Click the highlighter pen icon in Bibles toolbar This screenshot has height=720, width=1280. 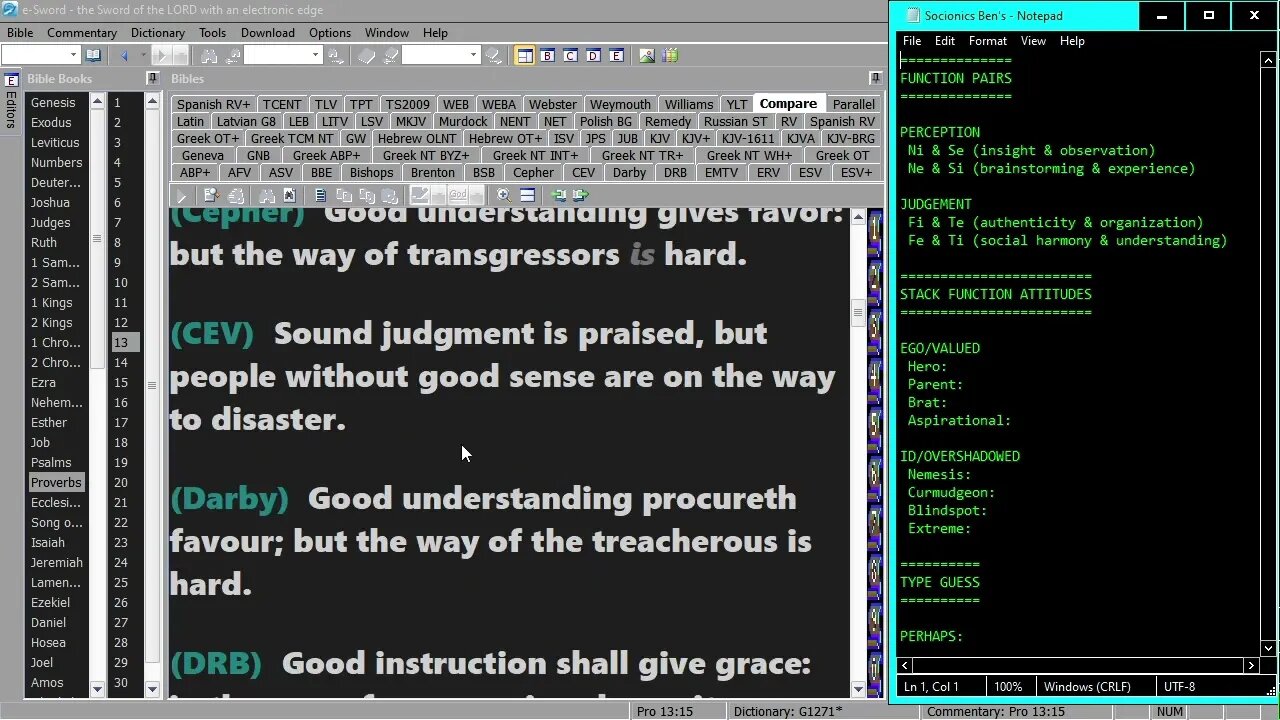419,195
